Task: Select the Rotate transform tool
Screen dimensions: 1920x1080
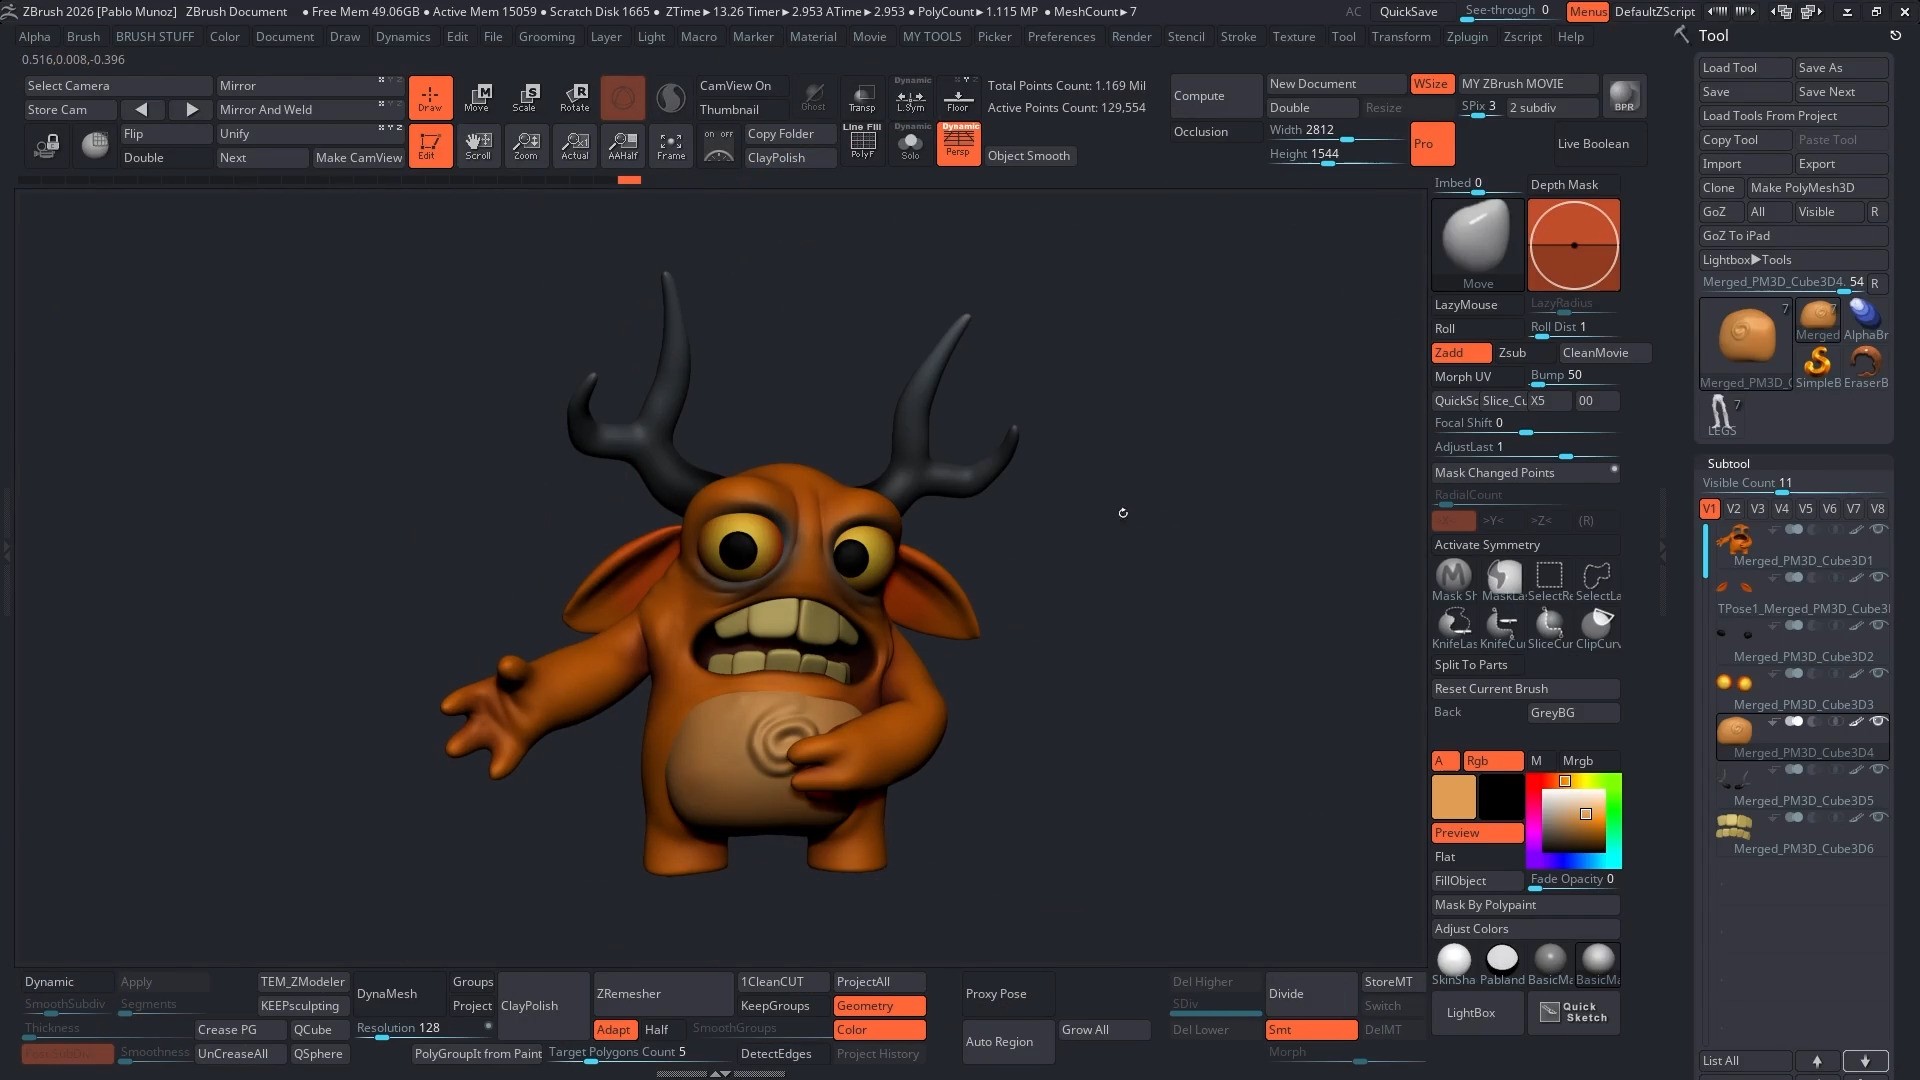Action: tap(574, 97)
